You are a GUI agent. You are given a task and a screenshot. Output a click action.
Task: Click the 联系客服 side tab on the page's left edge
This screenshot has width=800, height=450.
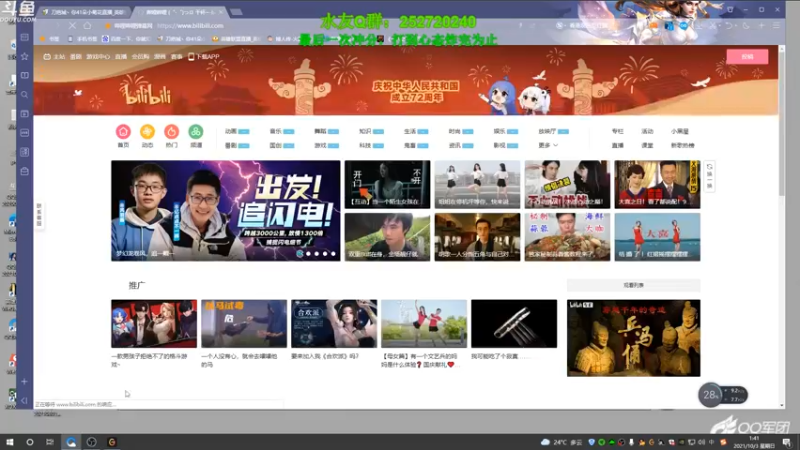(x=39, y=214)
